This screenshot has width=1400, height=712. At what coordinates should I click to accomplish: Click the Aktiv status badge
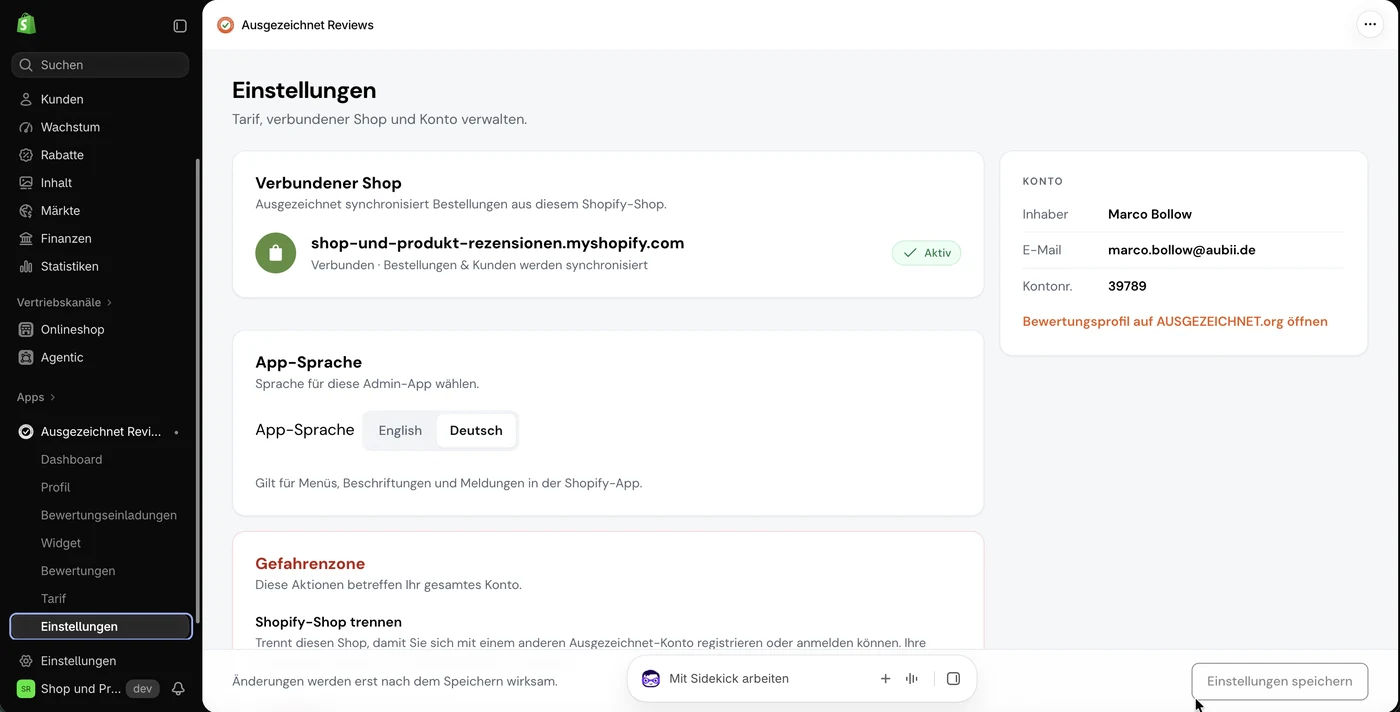tap(926, 253)
